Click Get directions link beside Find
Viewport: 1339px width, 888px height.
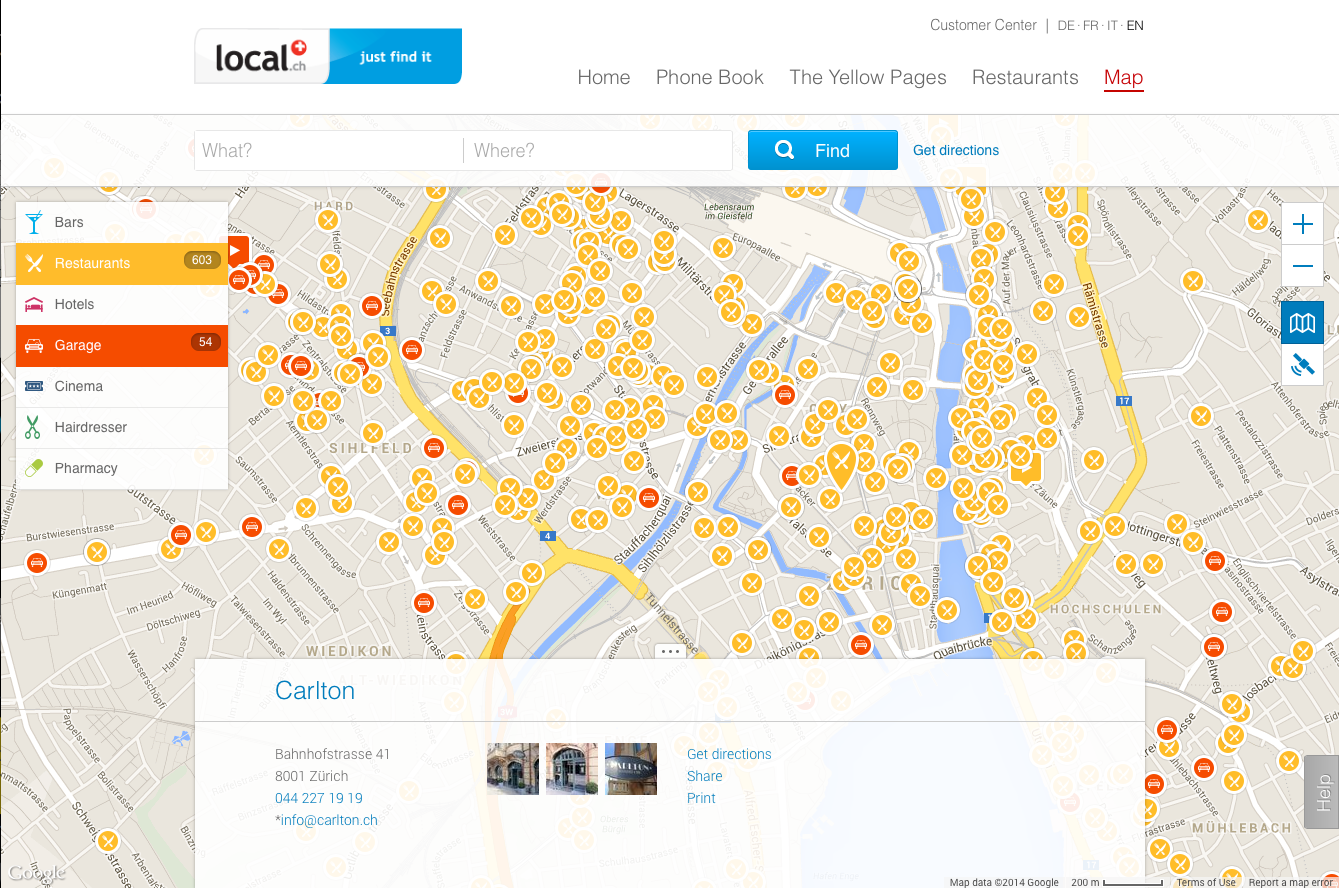(x=955, y=150)
